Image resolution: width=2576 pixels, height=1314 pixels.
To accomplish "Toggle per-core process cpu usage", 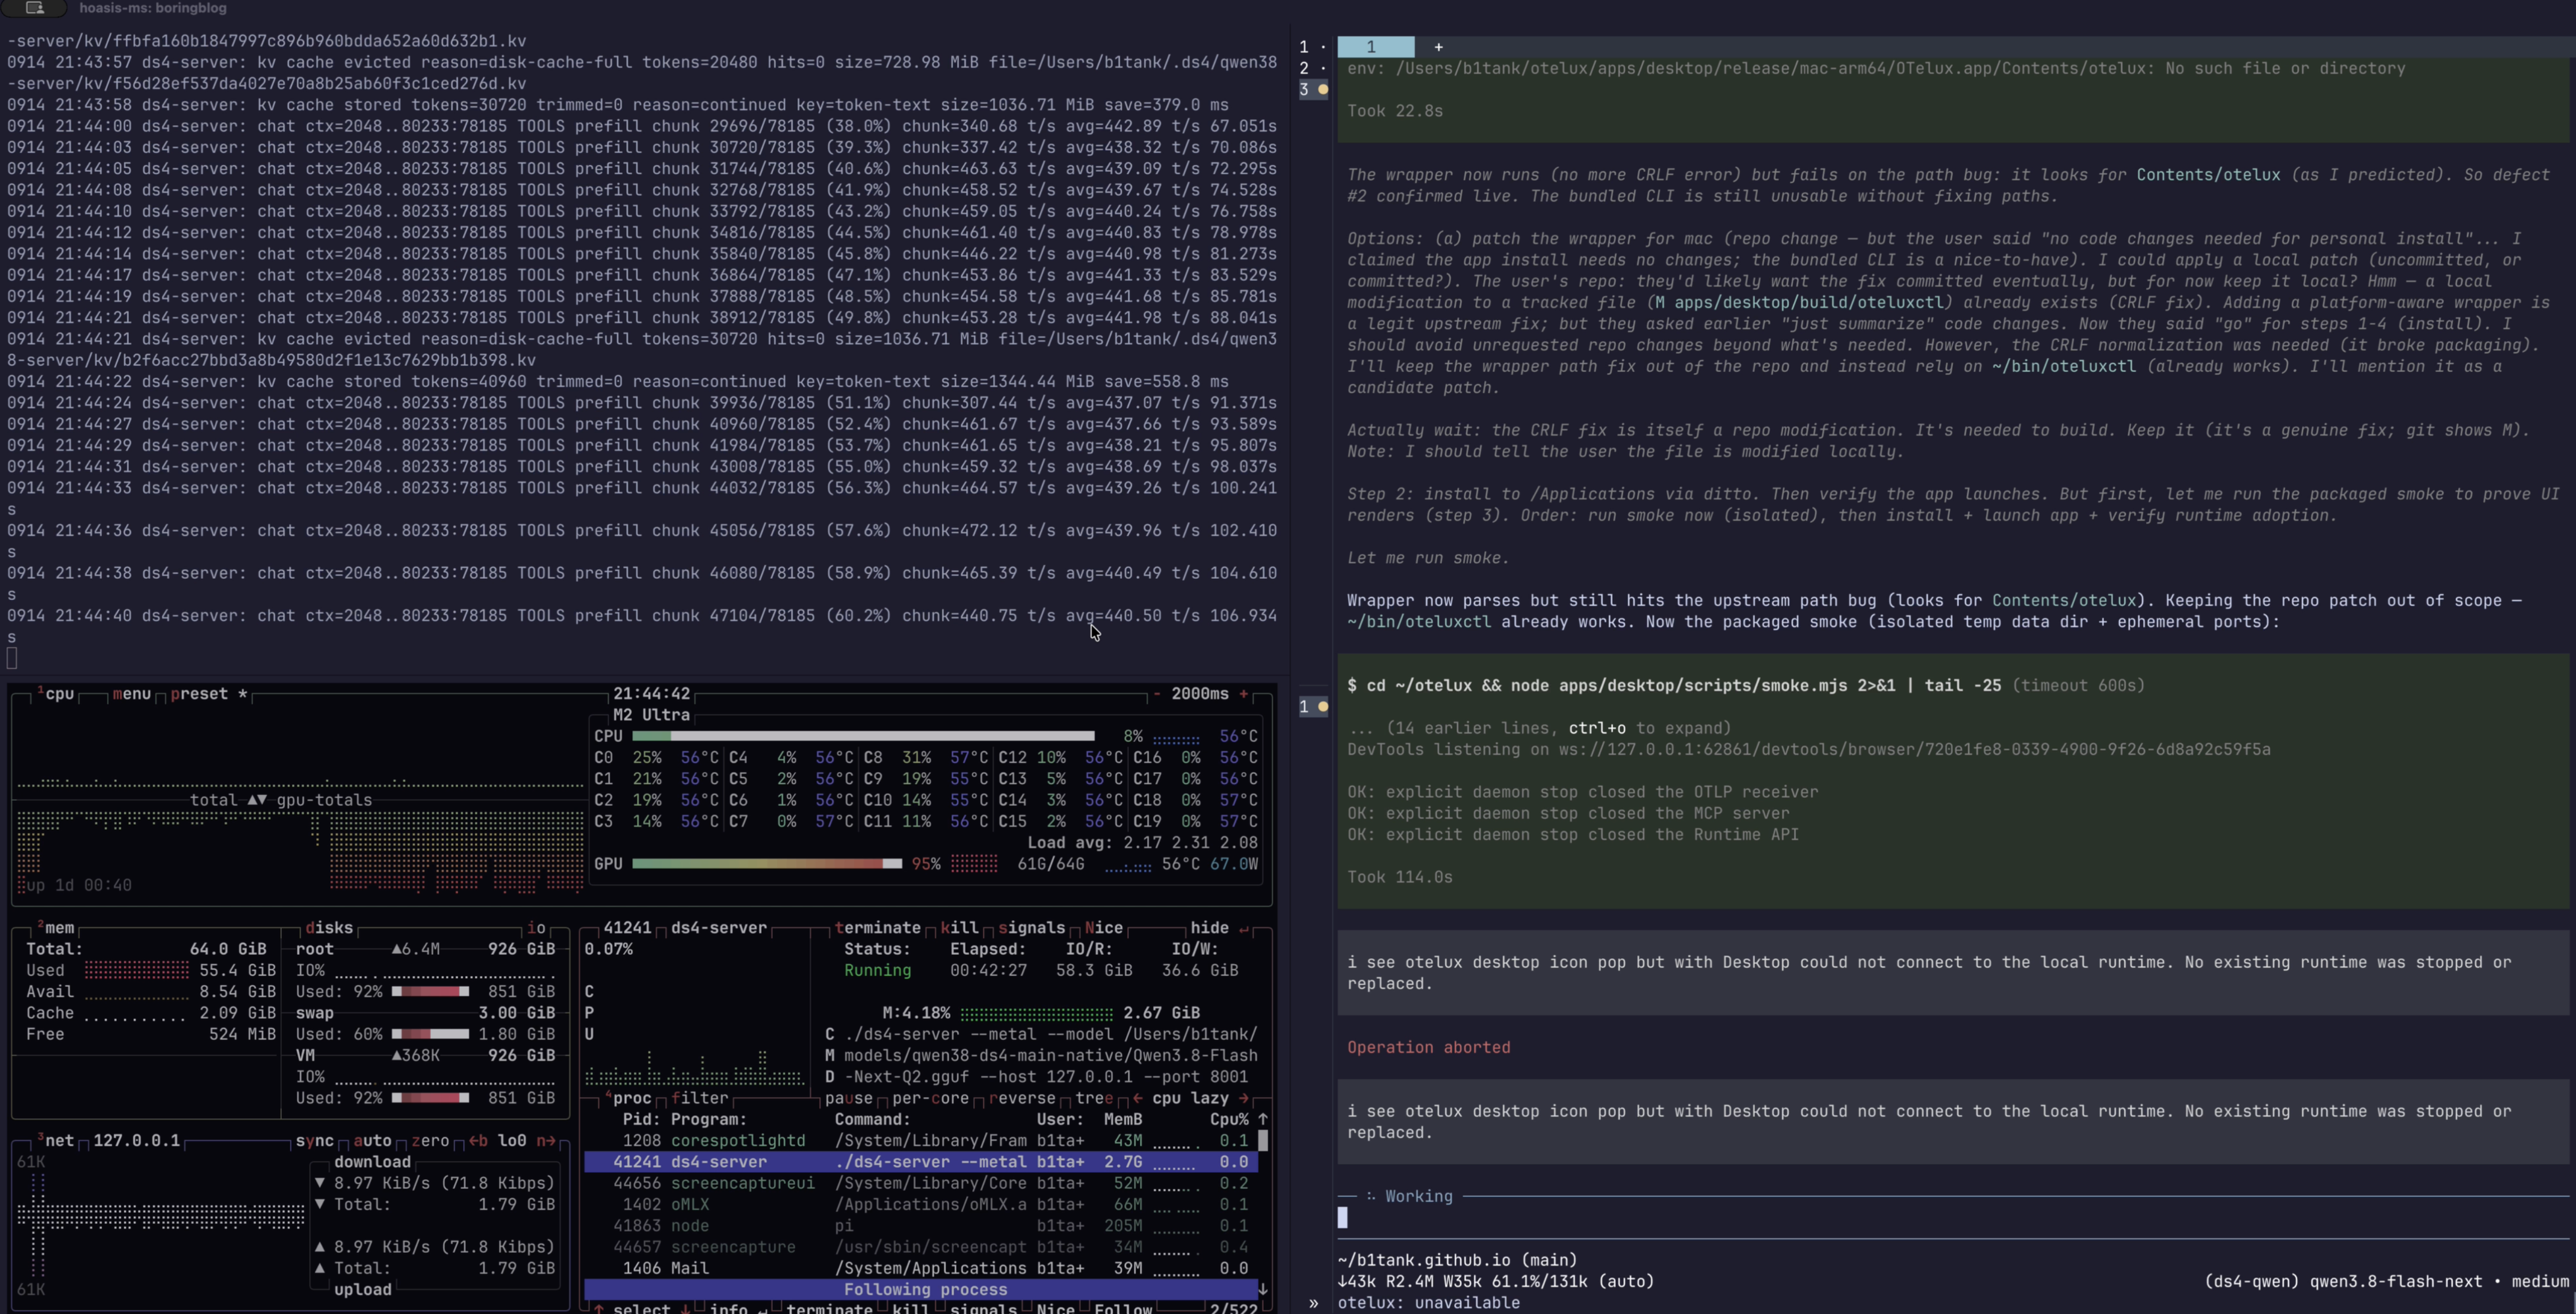I will (x=930, y=1098).
